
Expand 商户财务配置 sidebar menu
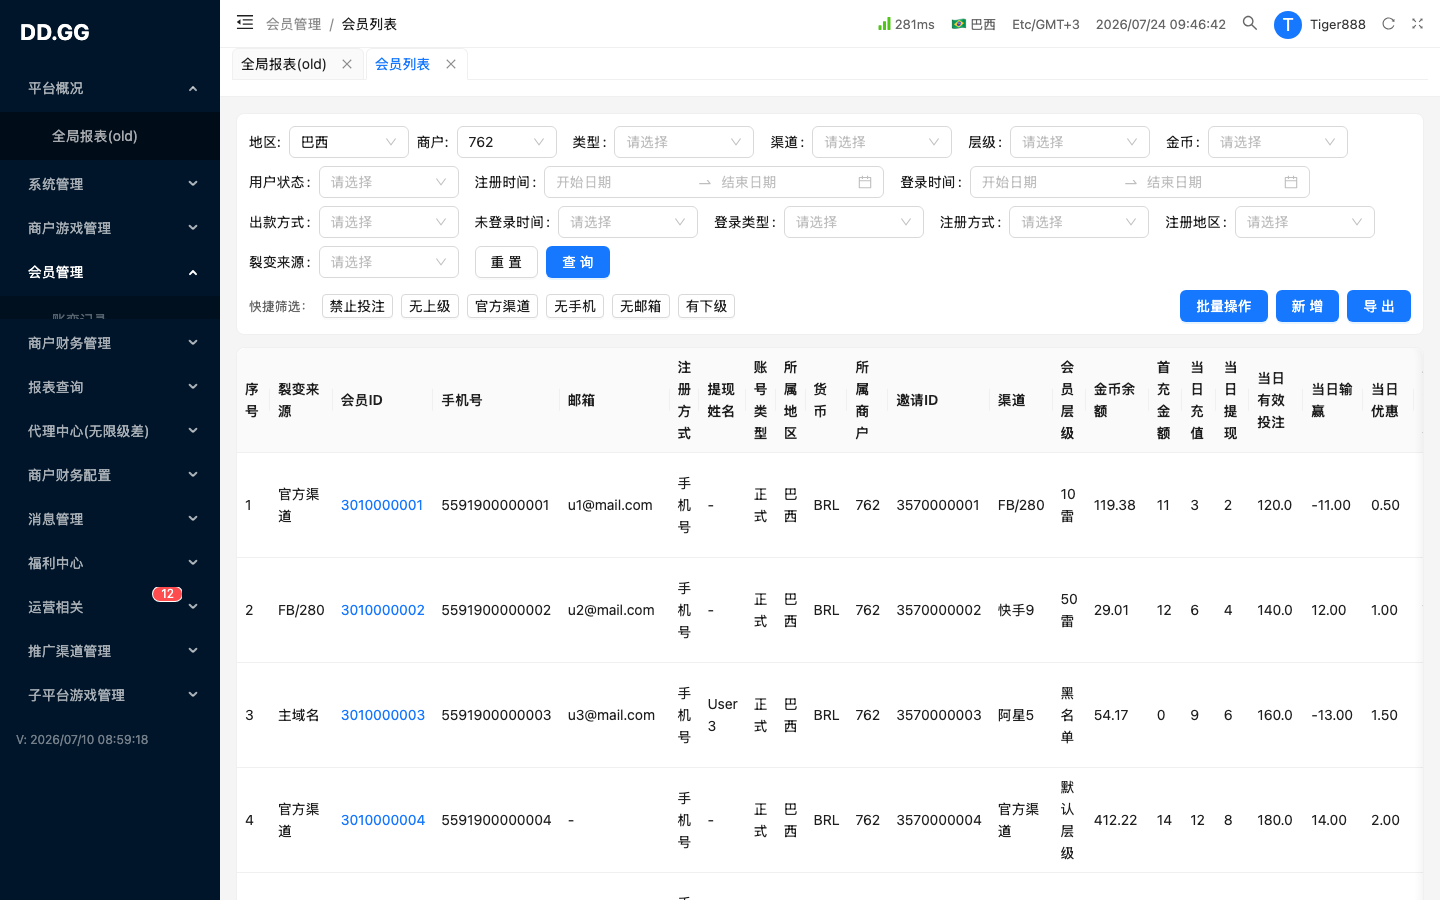point(110,475)
